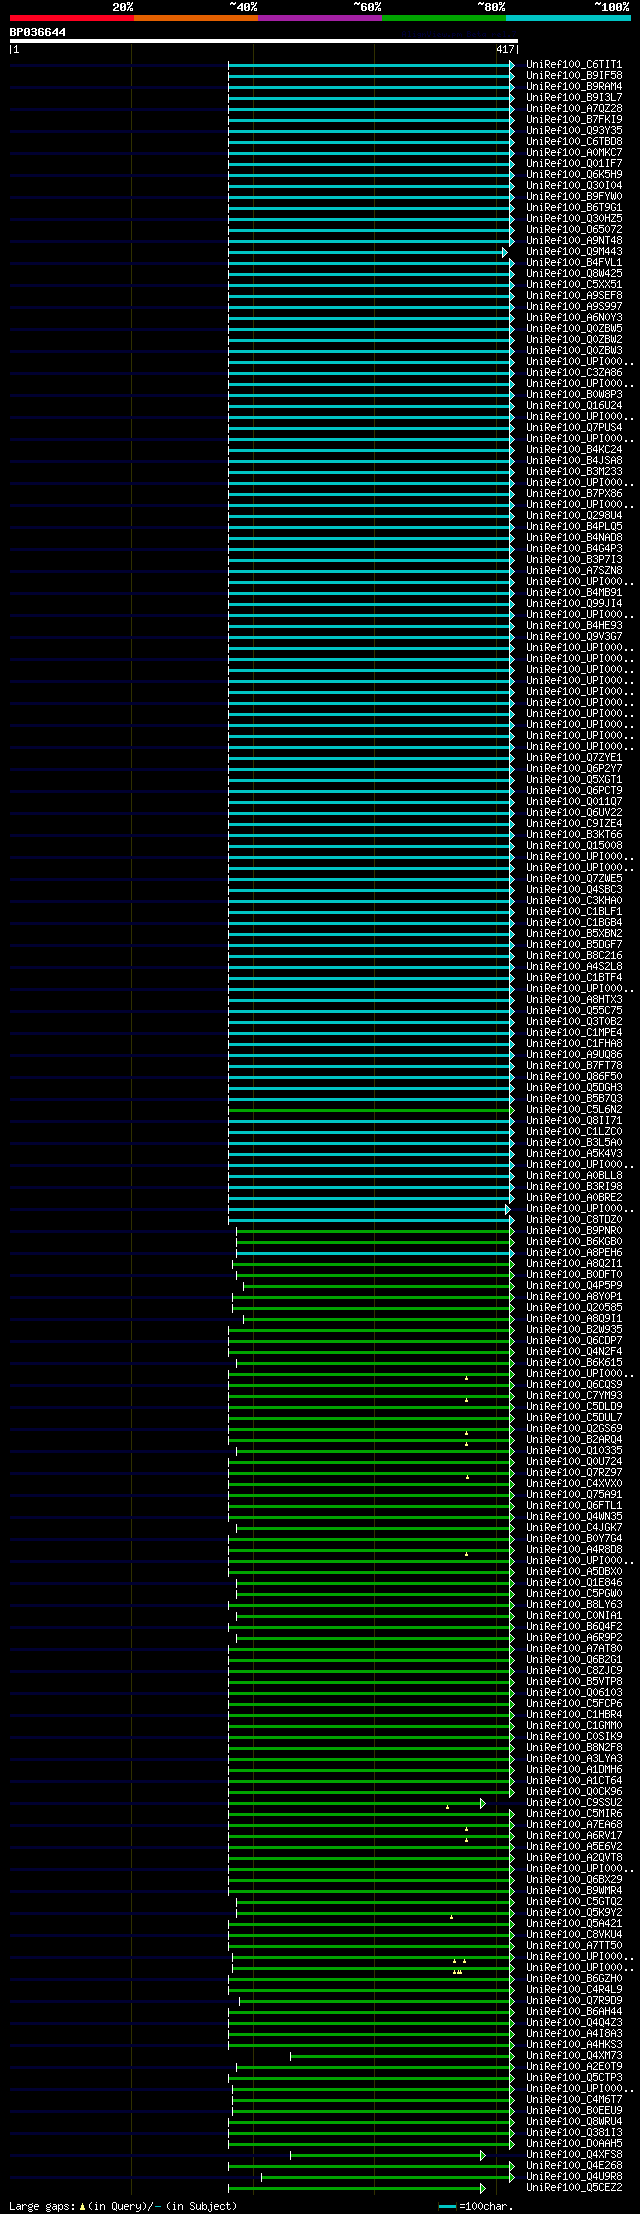640x2214 pixels.
Task: Select the UniRef100_Q7RZ97 label
Action: point(574,1472)
